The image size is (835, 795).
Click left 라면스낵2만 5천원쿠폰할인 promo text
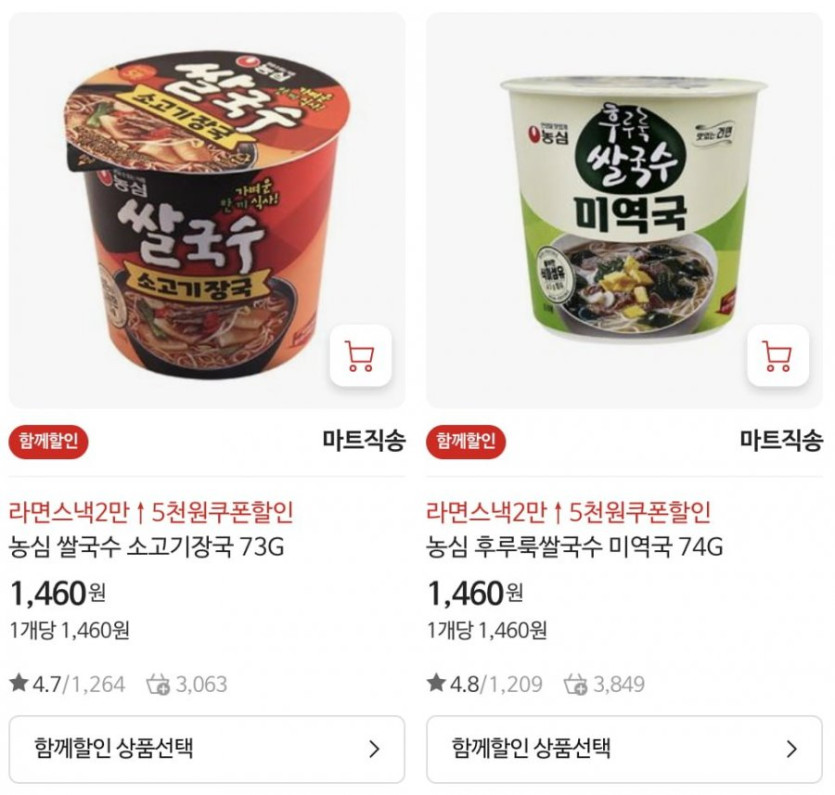151,512
